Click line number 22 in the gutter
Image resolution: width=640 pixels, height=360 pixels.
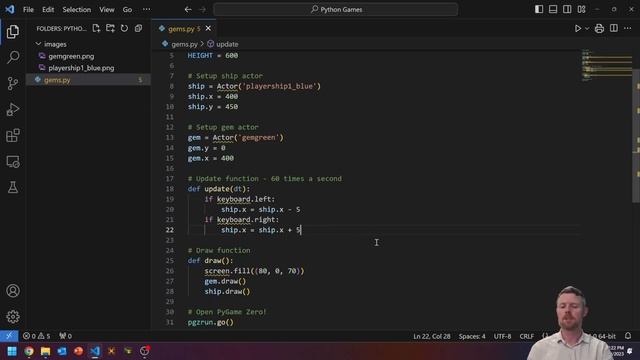(x=169, y=230)
